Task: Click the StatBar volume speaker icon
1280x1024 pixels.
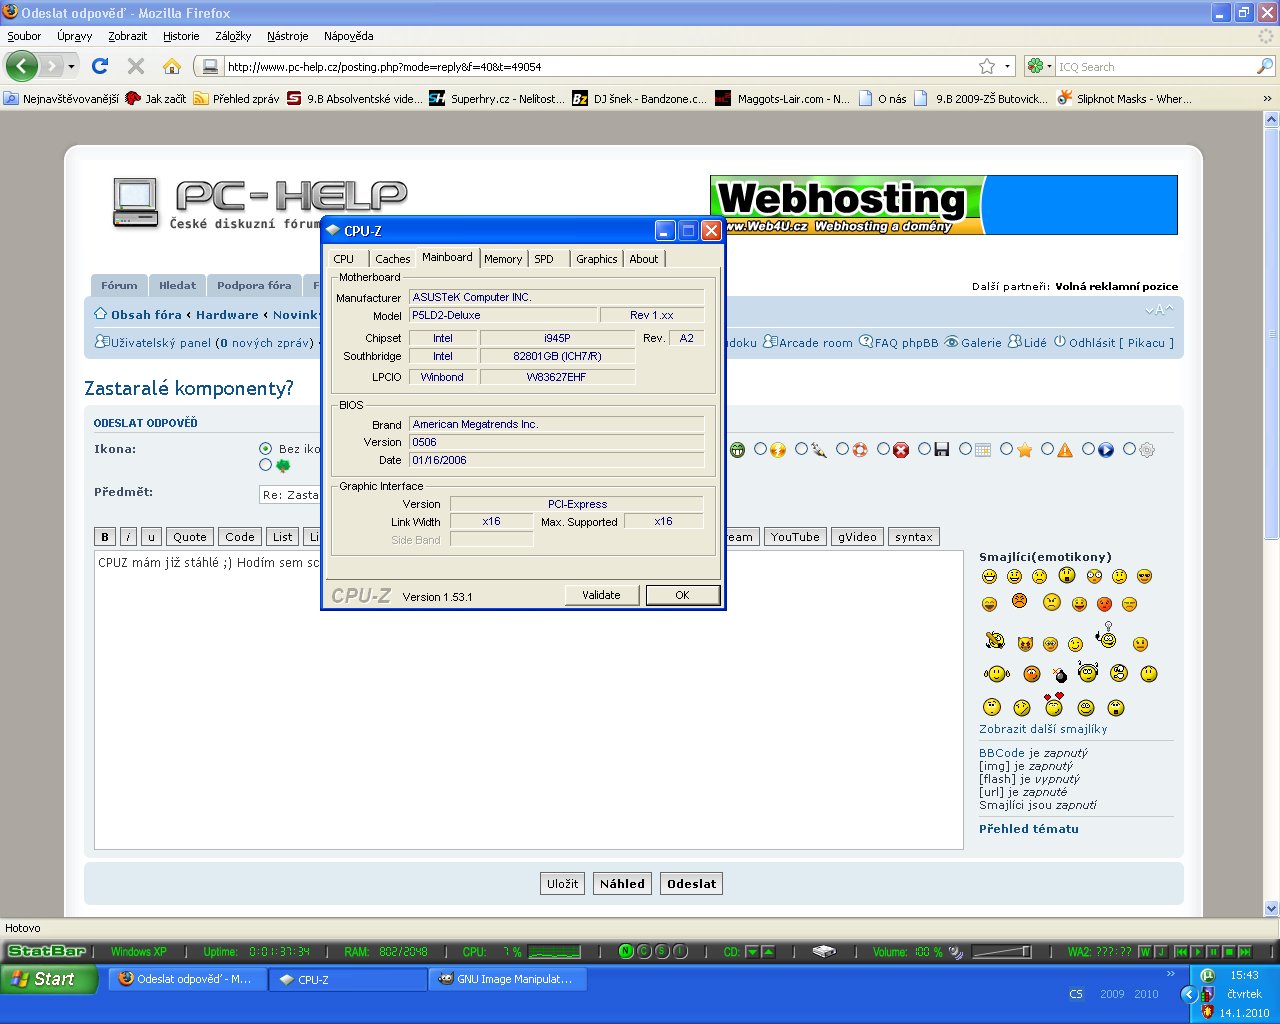Action: (x=956, y=952)
